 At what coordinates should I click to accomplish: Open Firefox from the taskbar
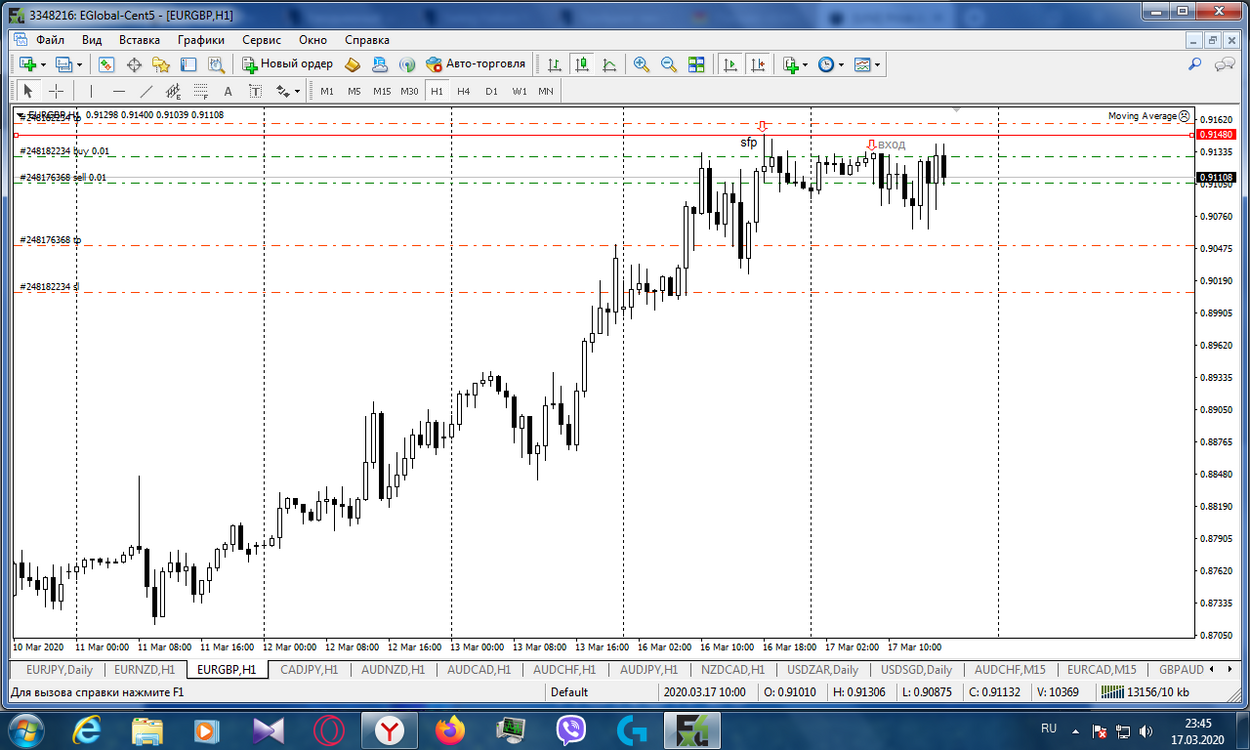tap(451, 731)
